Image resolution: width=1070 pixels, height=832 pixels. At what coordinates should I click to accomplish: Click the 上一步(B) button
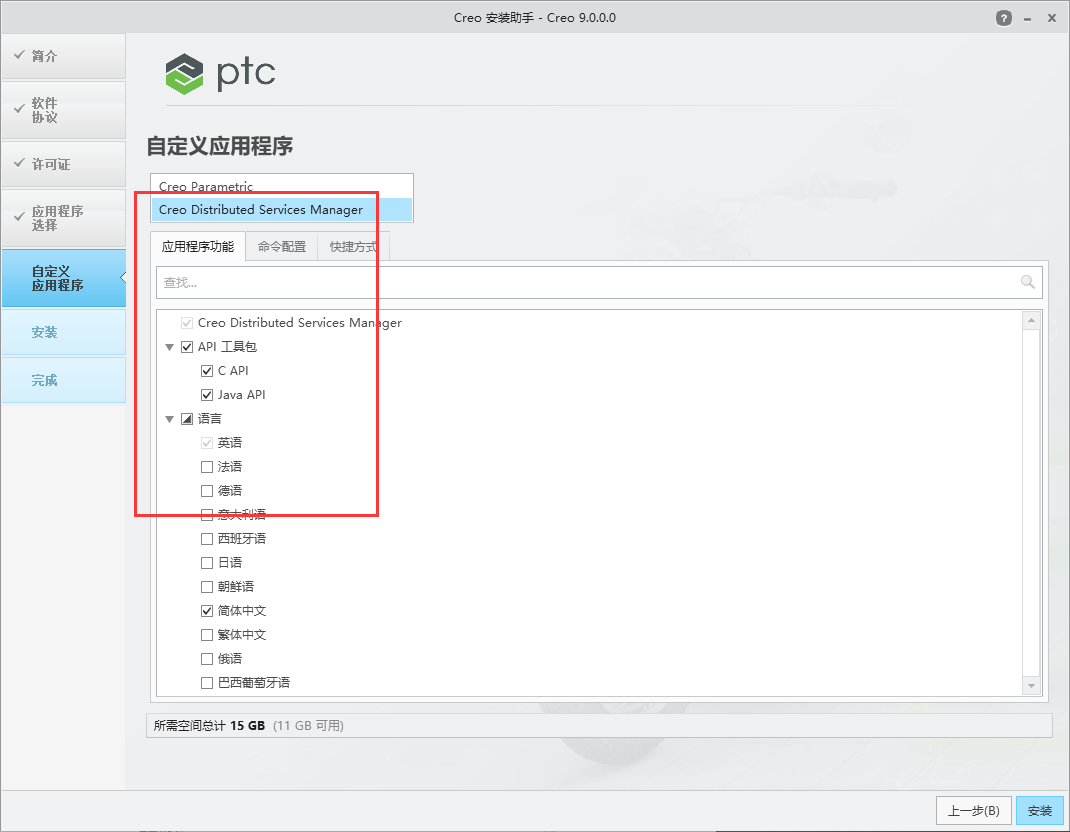(973, 810)
